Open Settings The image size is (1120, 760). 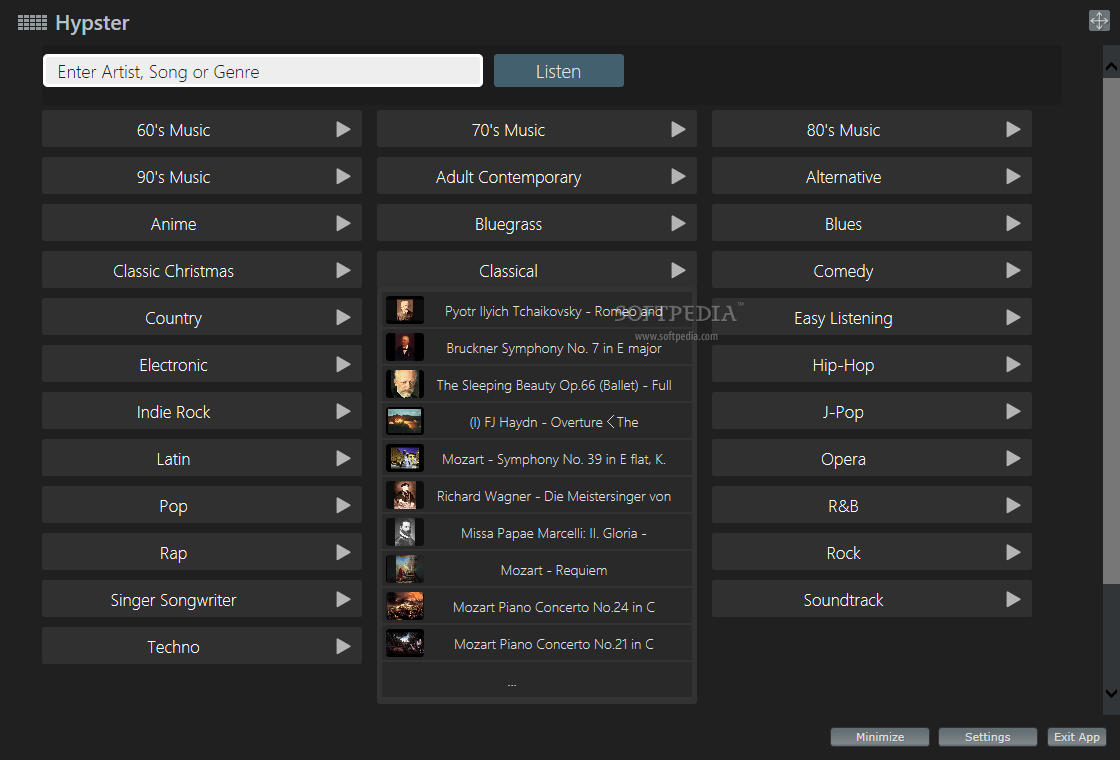[988, 736]
